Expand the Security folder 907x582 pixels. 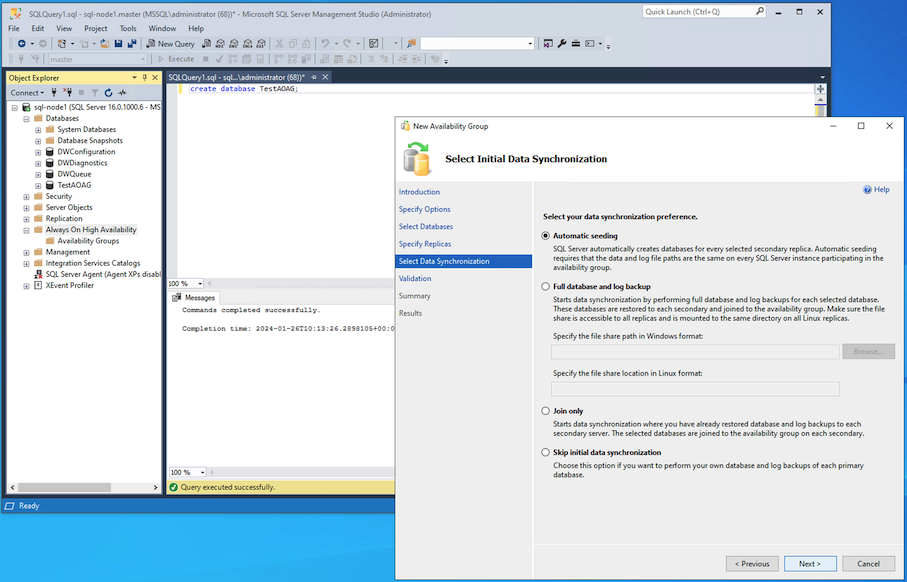coord(27,197)
